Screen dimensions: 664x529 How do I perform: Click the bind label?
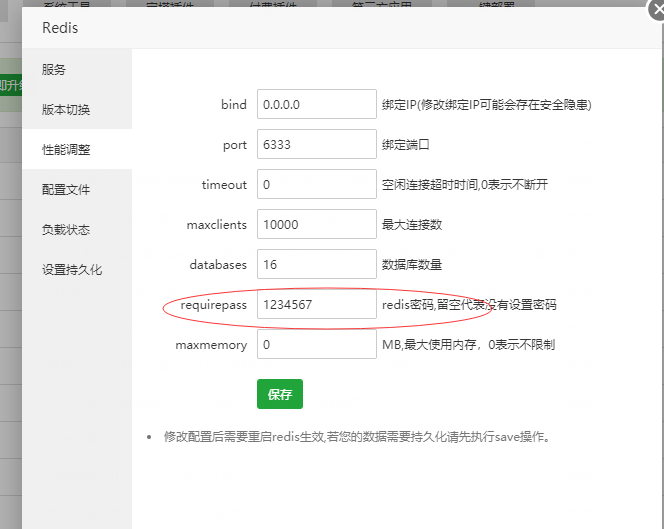pyautogui.click(x=234, y=105)
